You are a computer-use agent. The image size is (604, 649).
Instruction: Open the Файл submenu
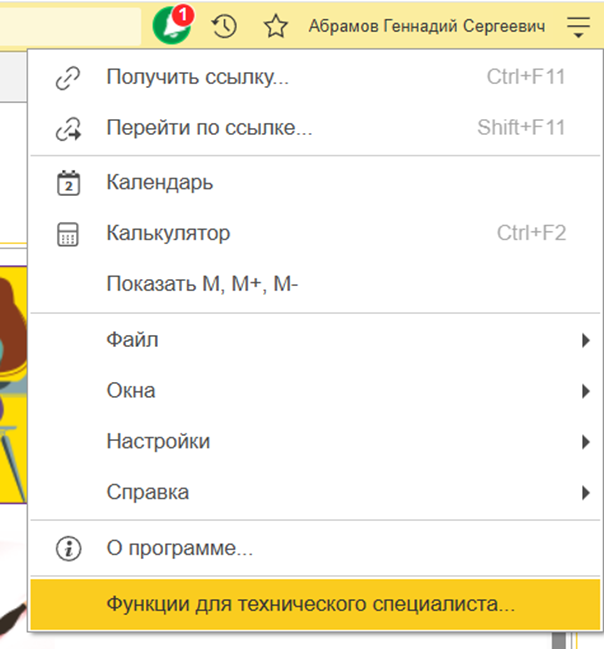(315, 340)
